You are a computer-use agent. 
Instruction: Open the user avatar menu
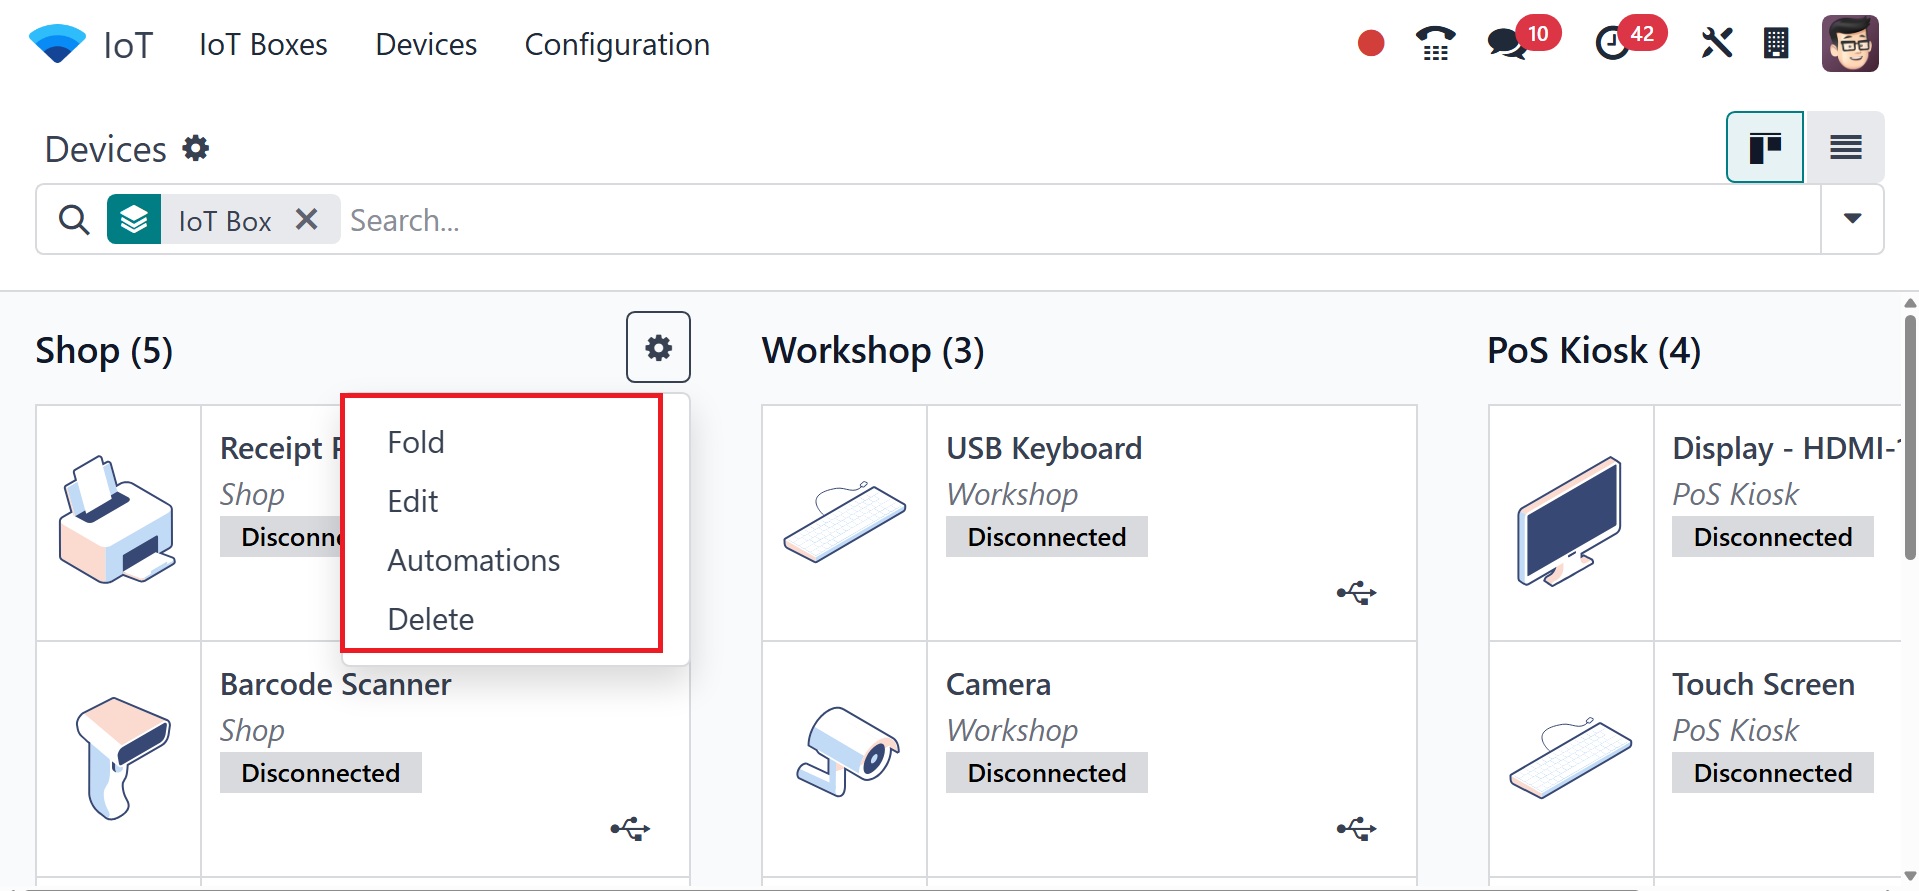[x=1850, y=44]
